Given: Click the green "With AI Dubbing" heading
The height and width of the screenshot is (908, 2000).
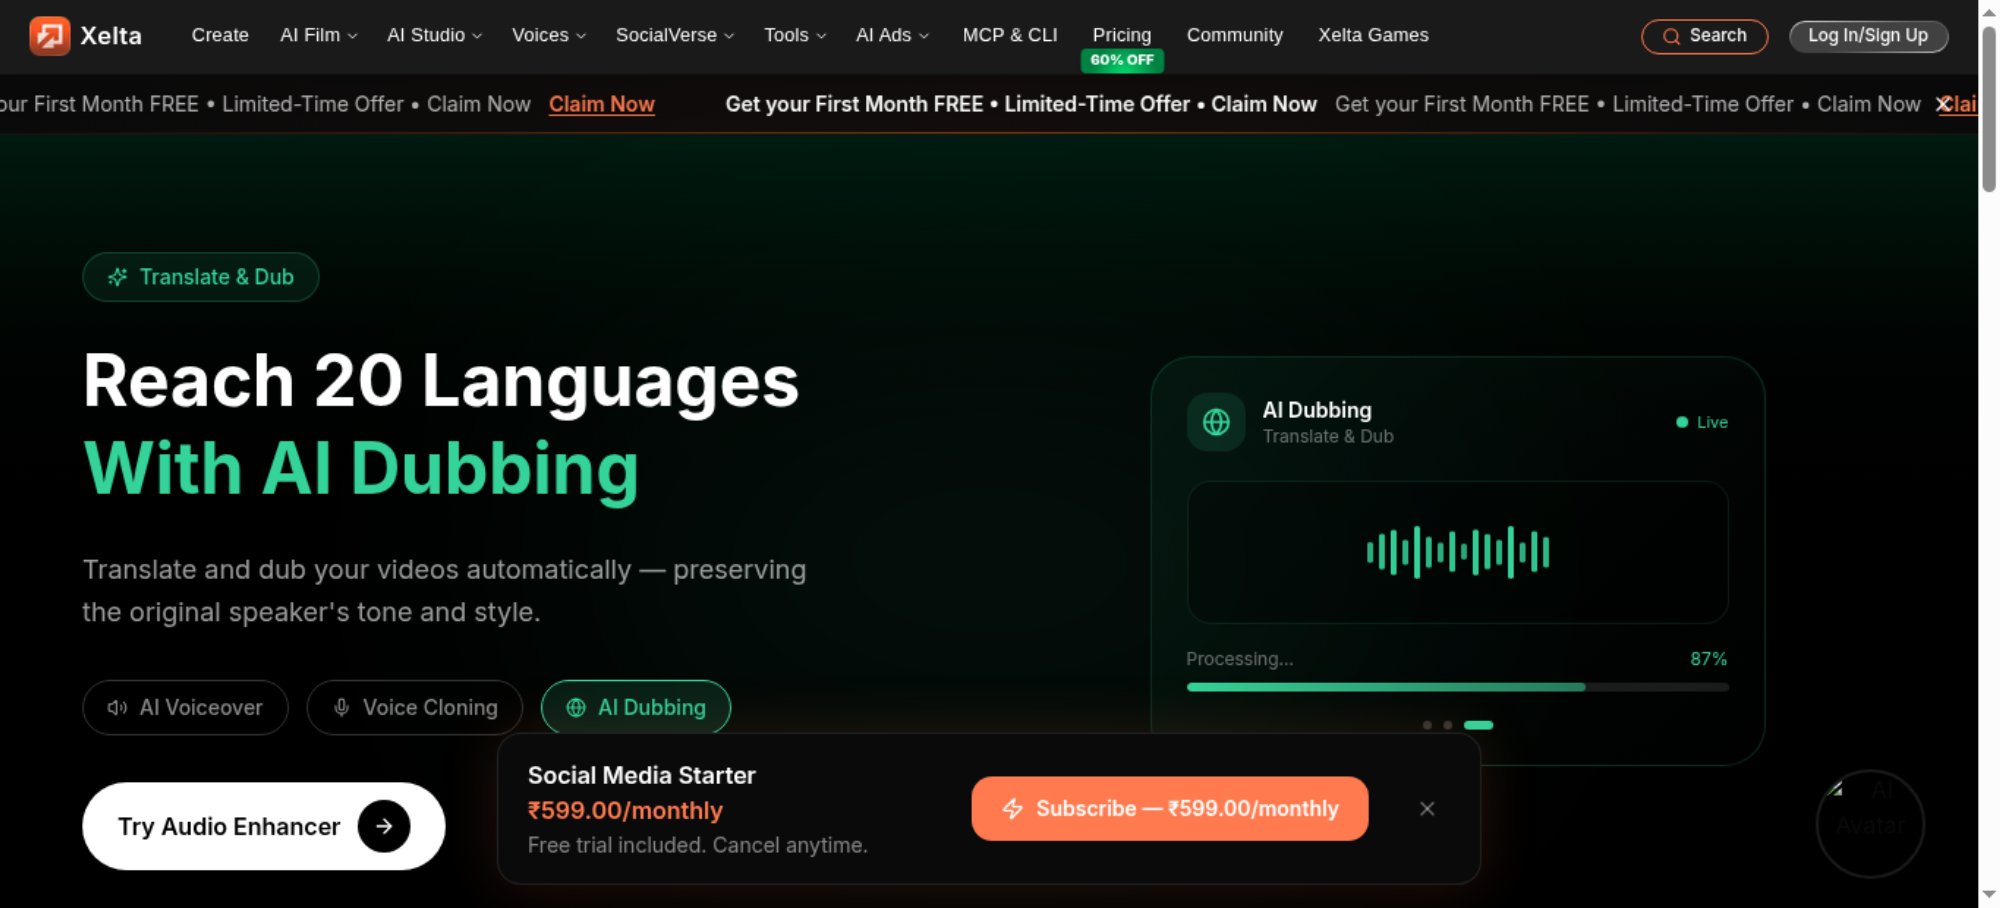Looking at the screenshot, I should (x=361, y=468).
